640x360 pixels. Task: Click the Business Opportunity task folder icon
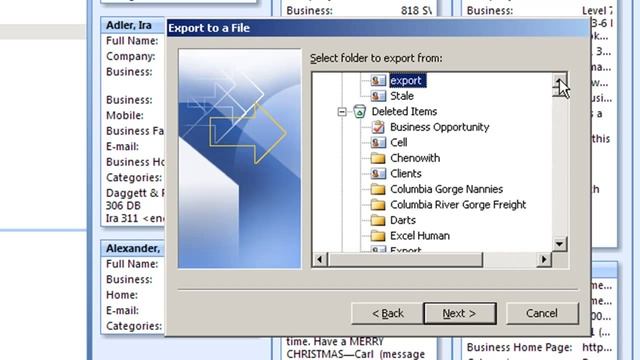click(378, 127)
